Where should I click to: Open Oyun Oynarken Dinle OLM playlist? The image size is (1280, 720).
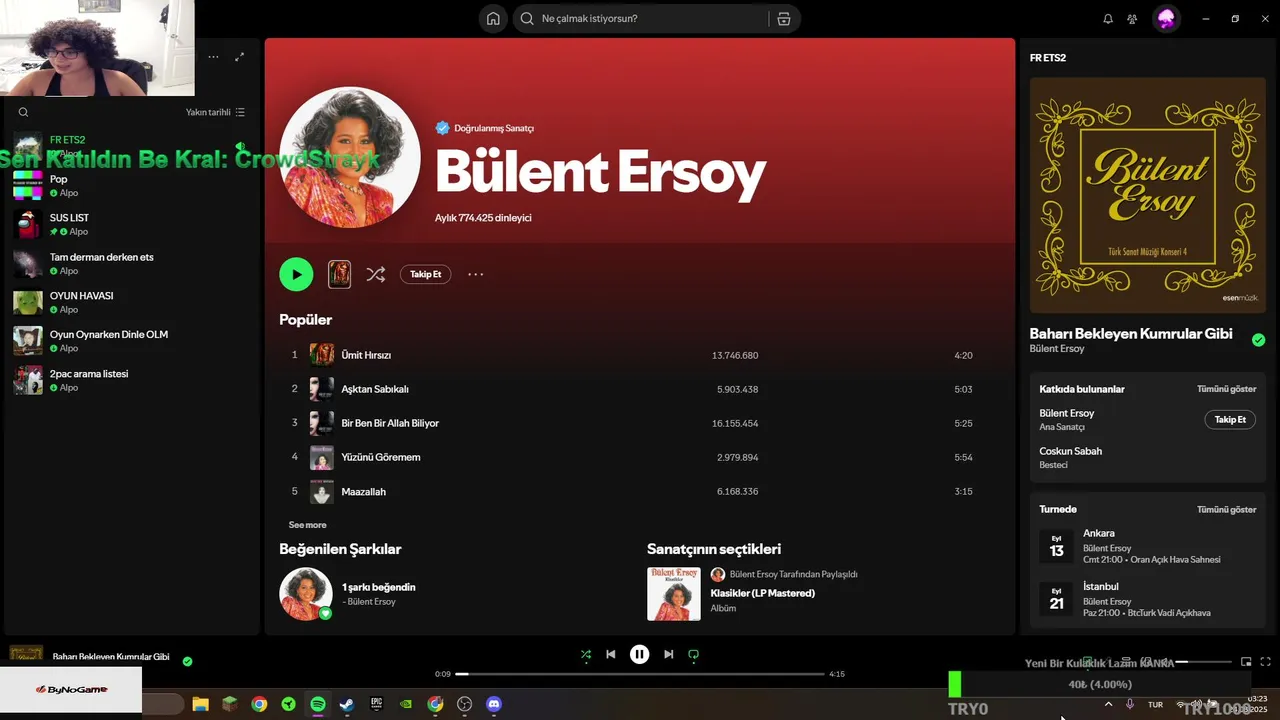point(130,341)
